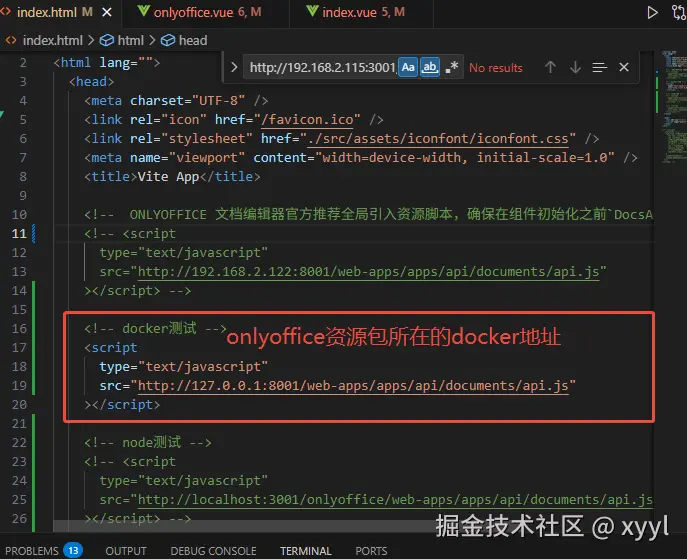Go to next match arrow
687x559 pixels.
point(575,67)
